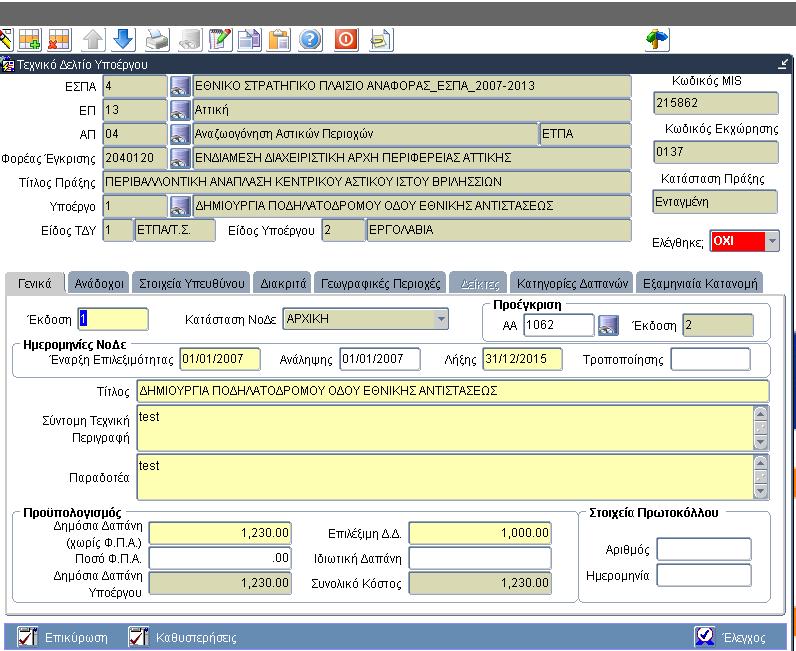Open lookup list beside ΕΠ field
Screen dimensions: 796x651
[x=180, y=110]
